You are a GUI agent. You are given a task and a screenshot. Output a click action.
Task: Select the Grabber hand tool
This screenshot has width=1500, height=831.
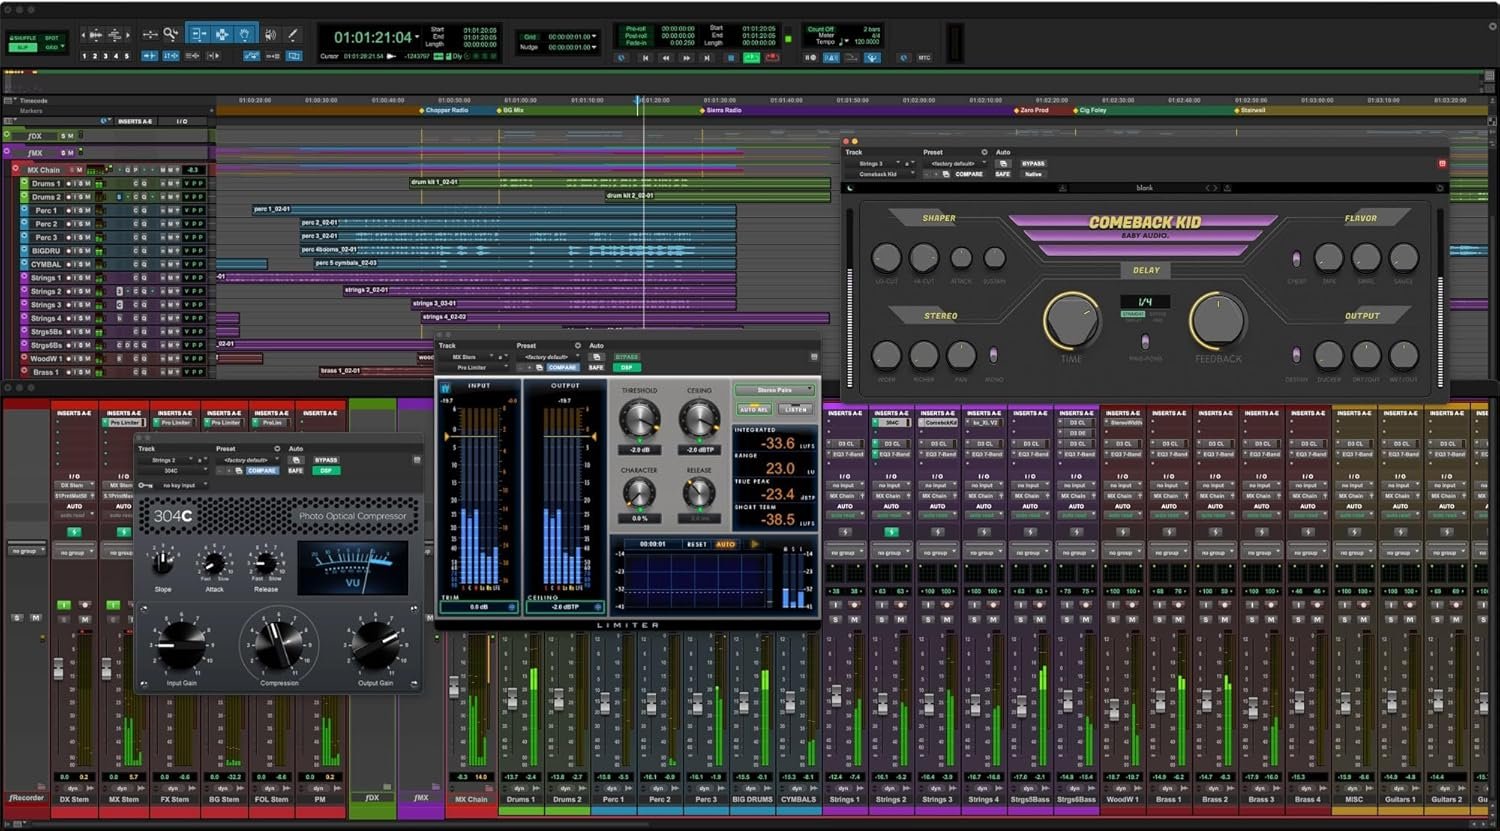point(246,35)
